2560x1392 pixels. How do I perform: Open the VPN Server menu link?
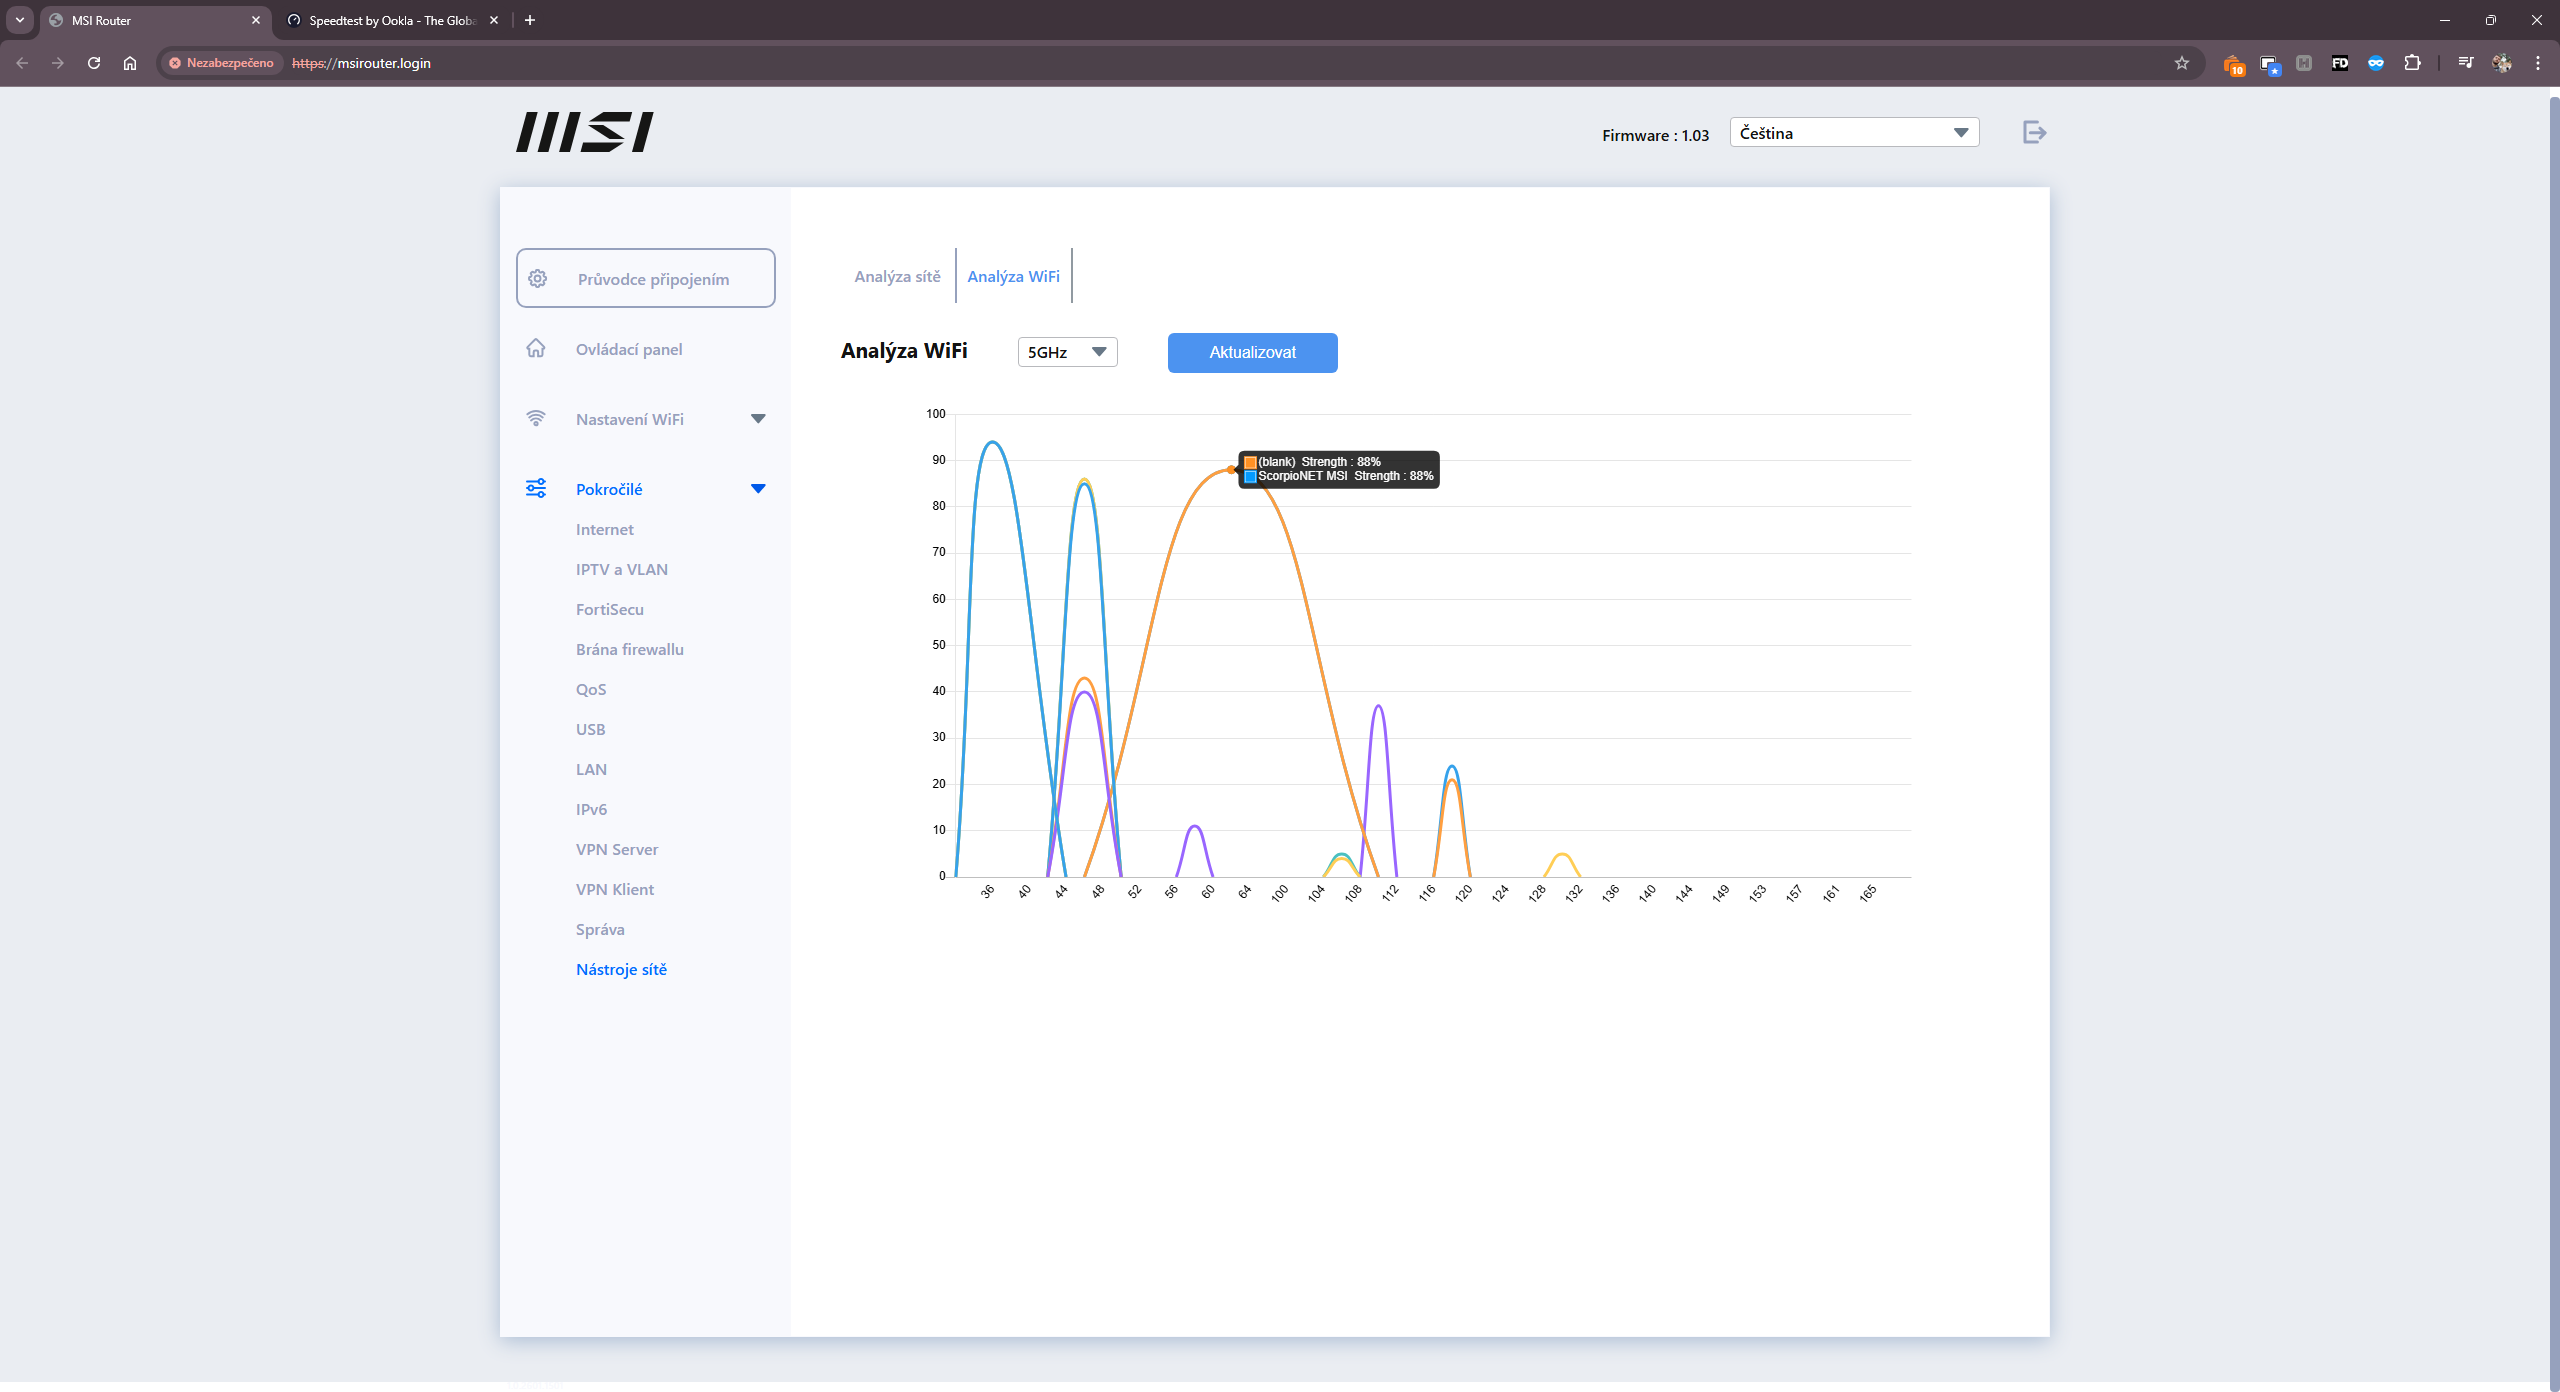point(617,849)
